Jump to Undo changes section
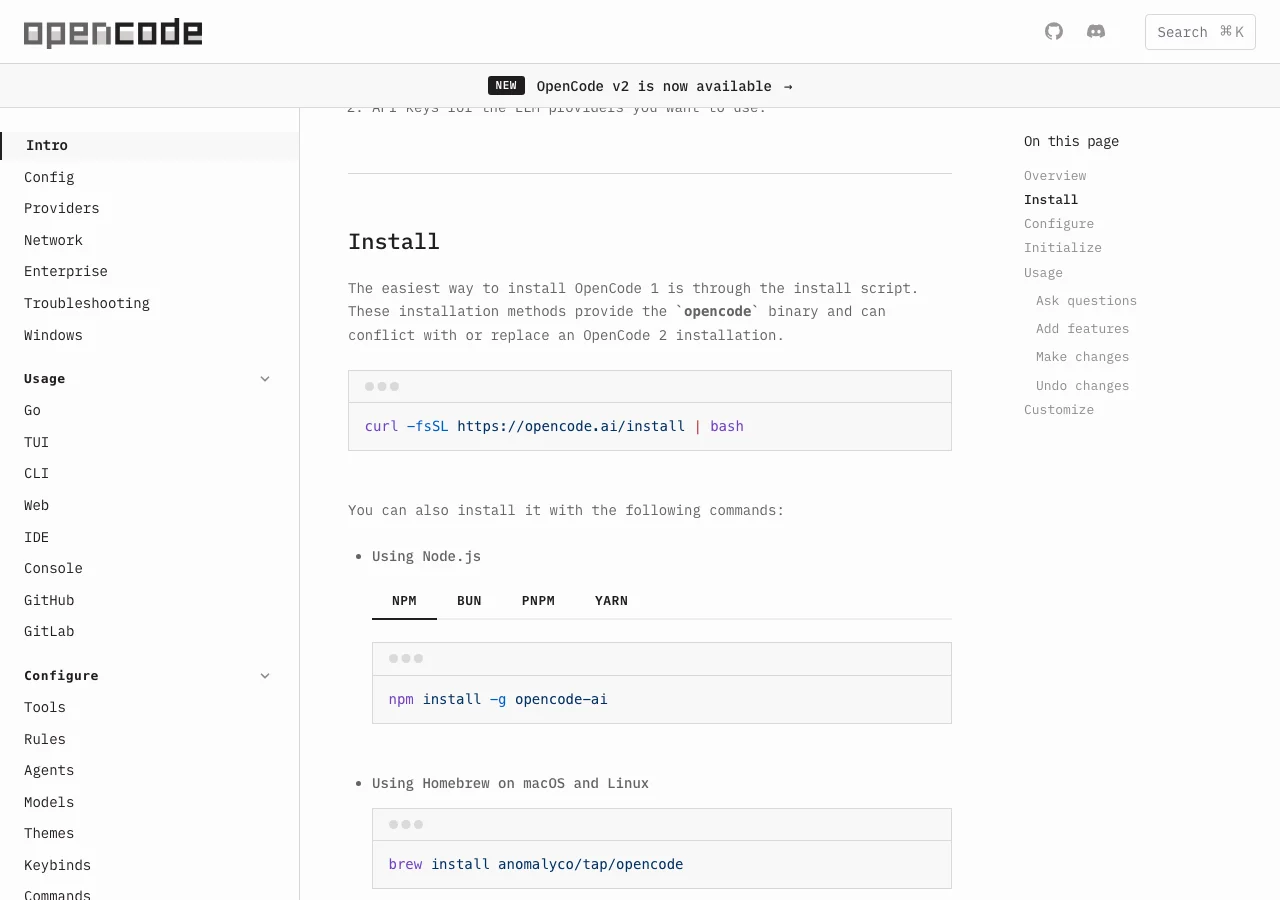 [x=1082, y=386]
